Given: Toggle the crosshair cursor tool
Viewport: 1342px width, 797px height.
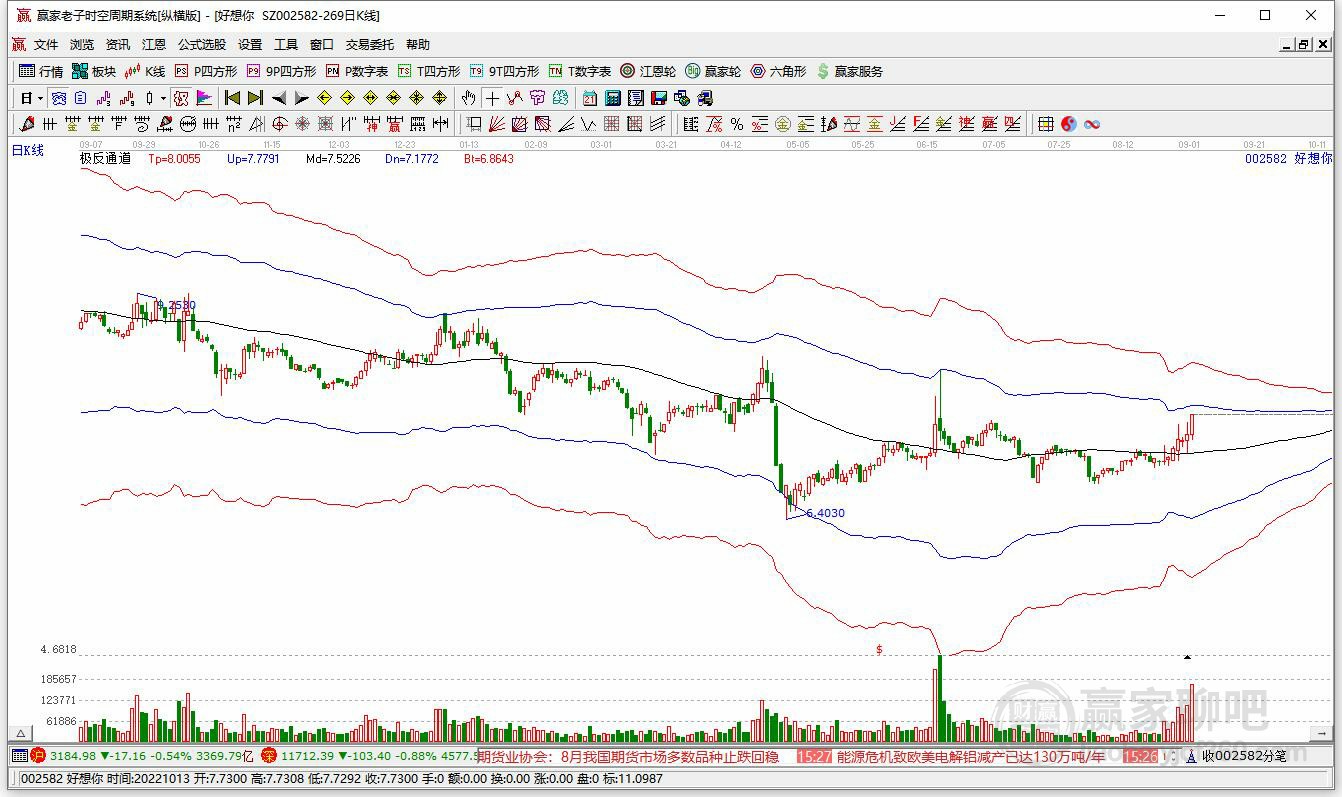Looking at the screenshot, I should 491,98.
